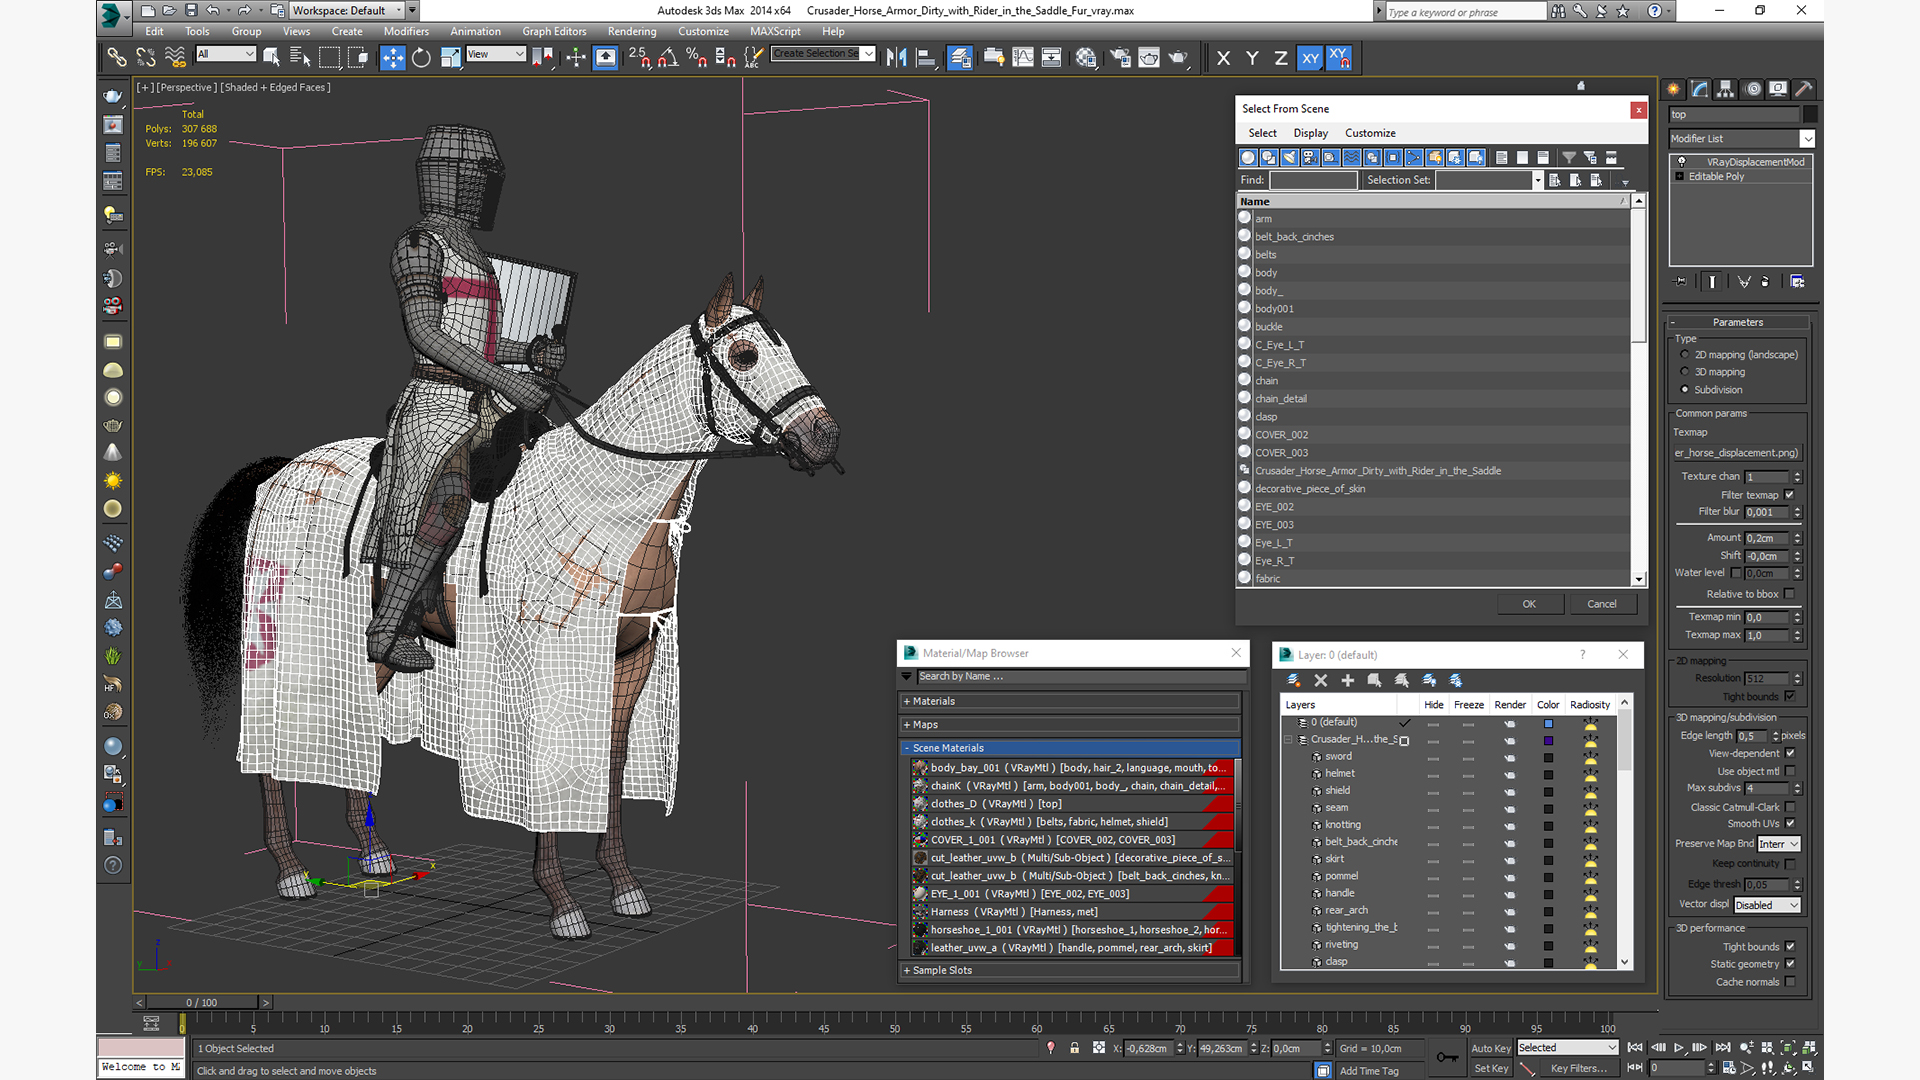Image resolution: width=1920 pixels, height=1080 pixels.
Task: Click color swatch for 0 (default) layer
Action: click(1548, 723)
